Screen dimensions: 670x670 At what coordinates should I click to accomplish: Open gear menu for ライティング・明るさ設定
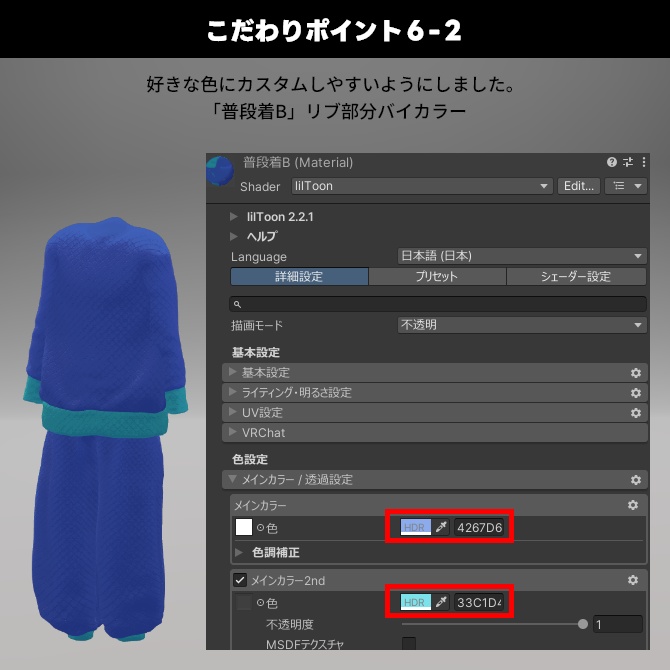coord(636,393)
